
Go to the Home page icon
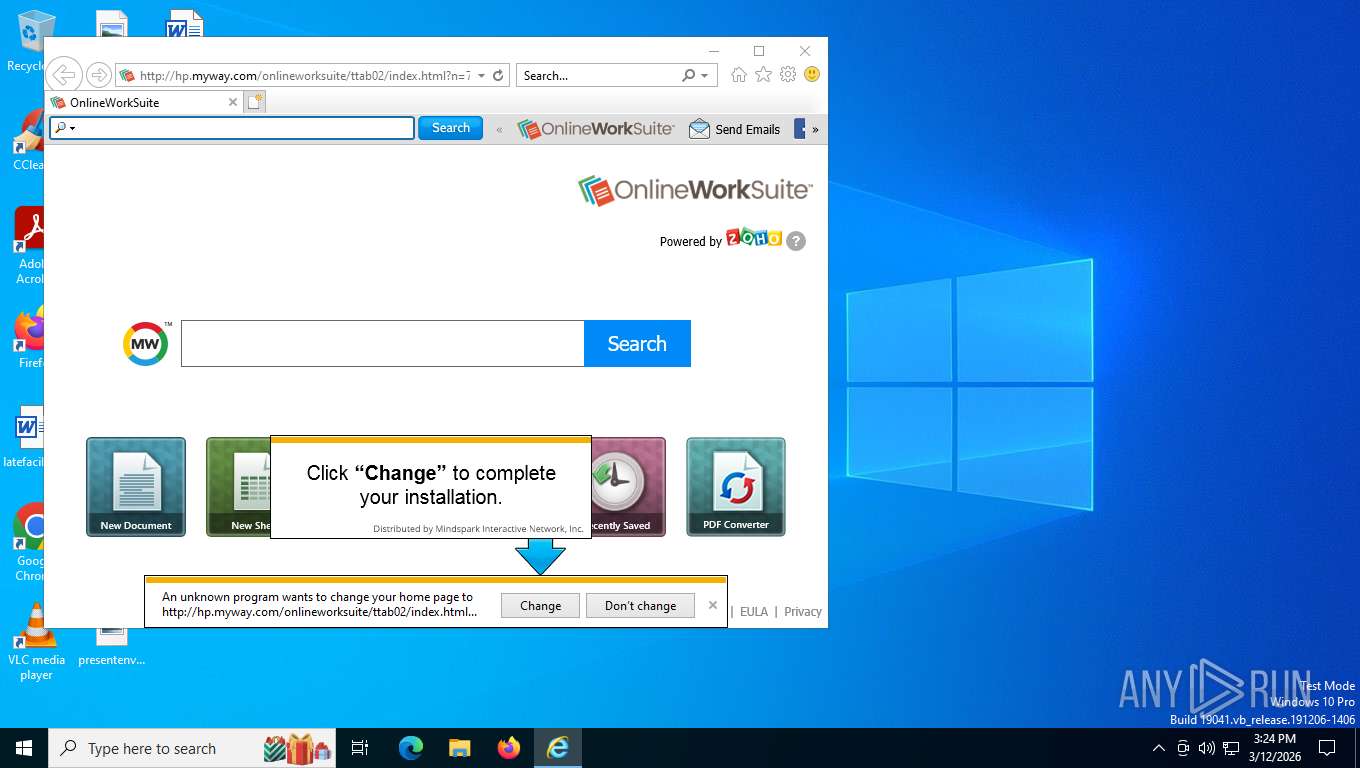(739, 75)
